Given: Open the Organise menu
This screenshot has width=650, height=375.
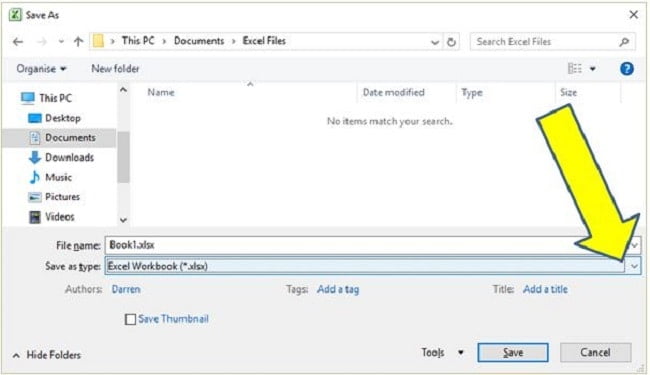Looking at the screenshot, I should click(41, 69).
